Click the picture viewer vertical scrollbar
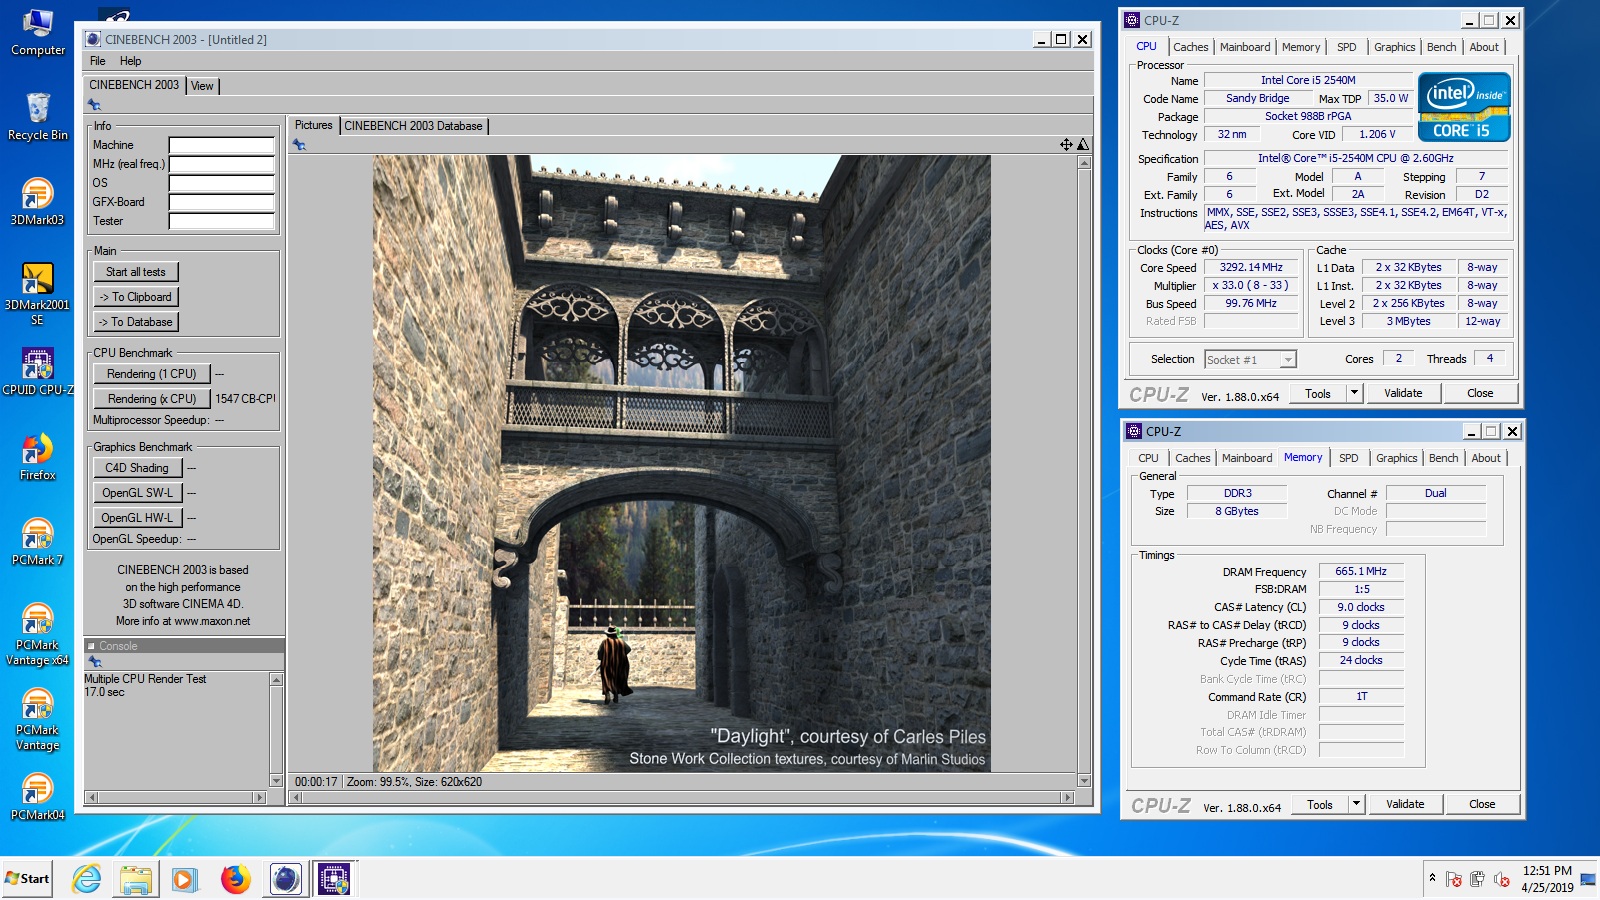 tap(1084, 472)
